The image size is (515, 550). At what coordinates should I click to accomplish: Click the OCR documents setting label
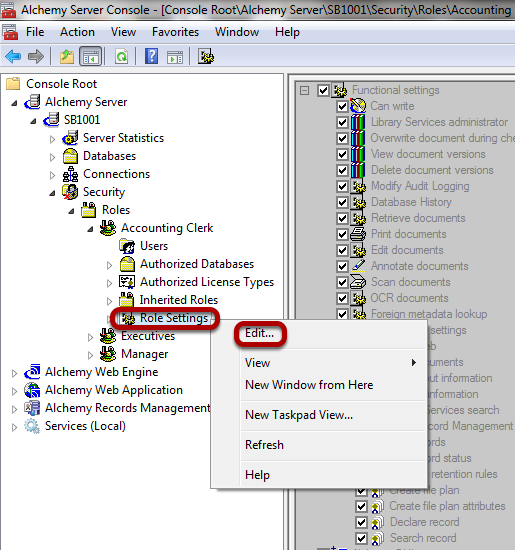pos(409,298)
